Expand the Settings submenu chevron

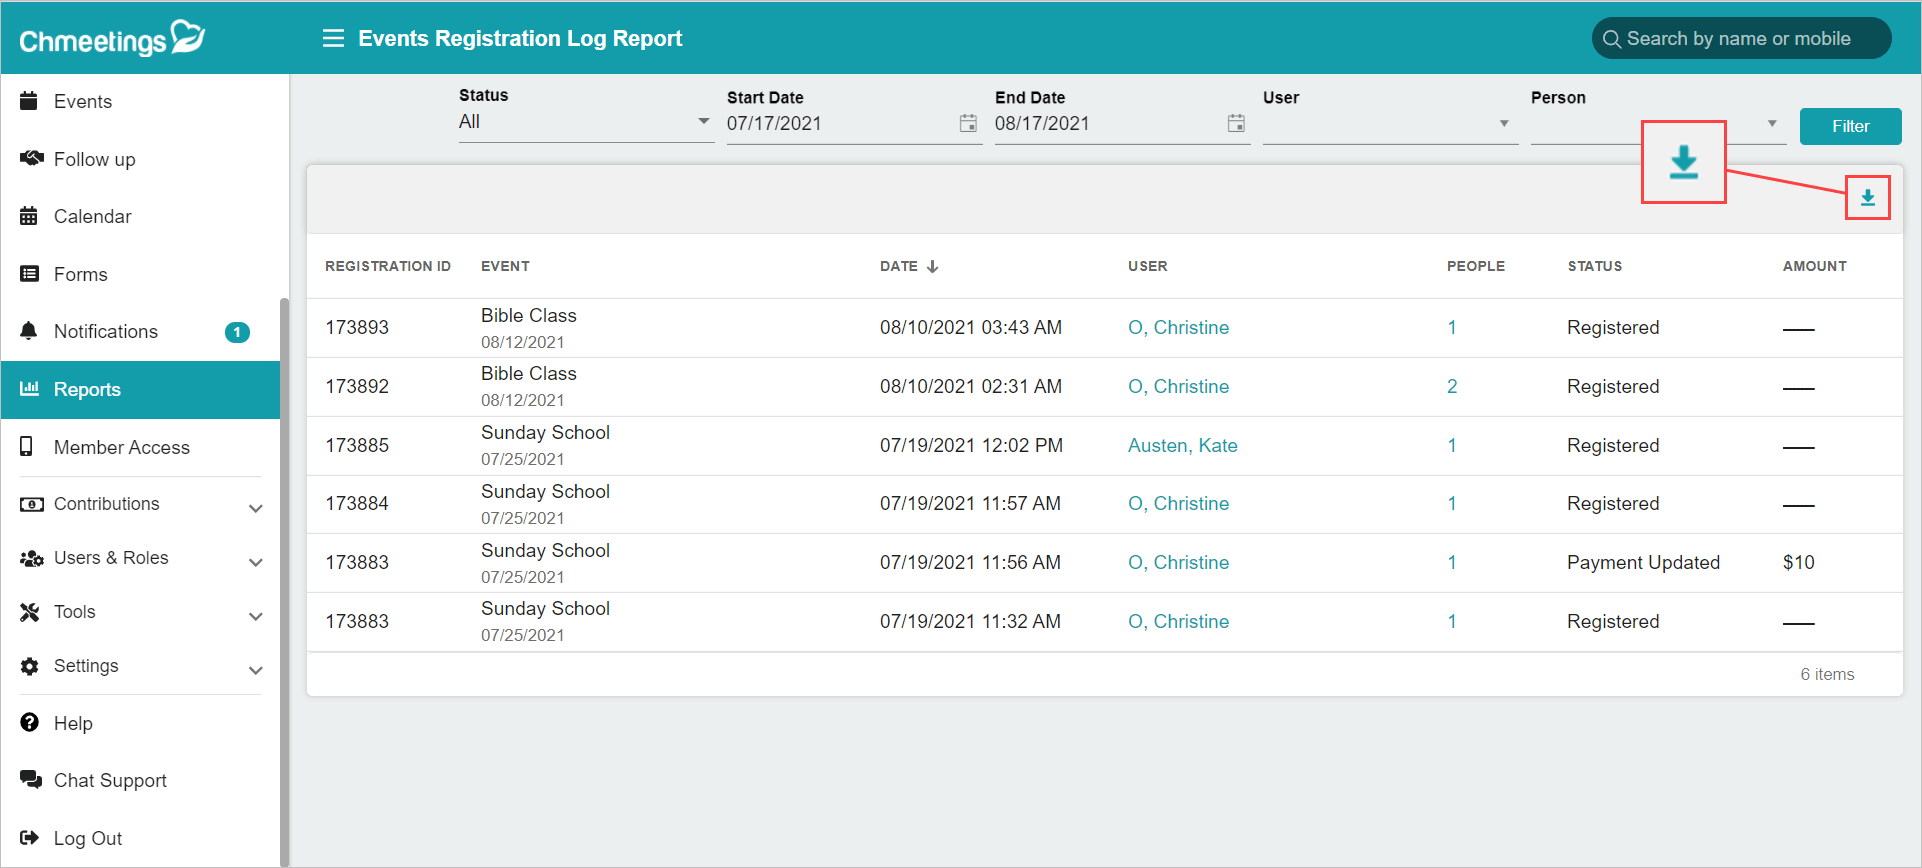tap(256, 670)
